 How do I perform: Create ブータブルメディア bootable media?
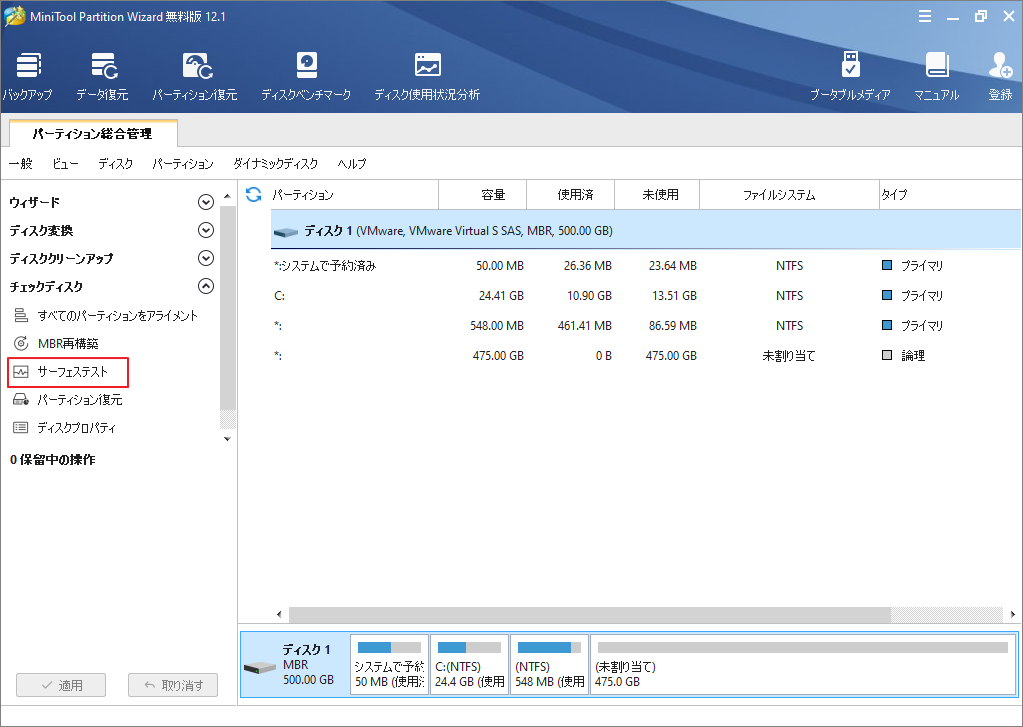850,76
